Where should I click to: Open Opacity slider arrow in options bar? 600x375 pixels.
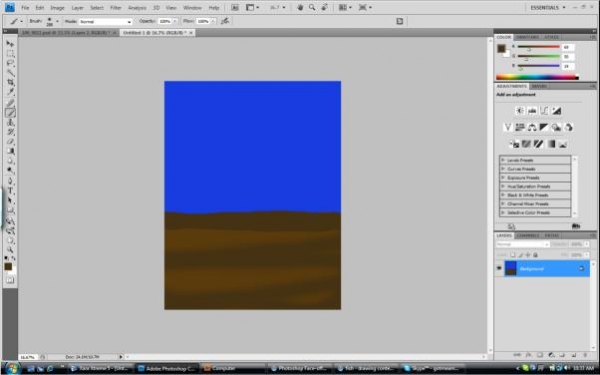coord(175,21)
